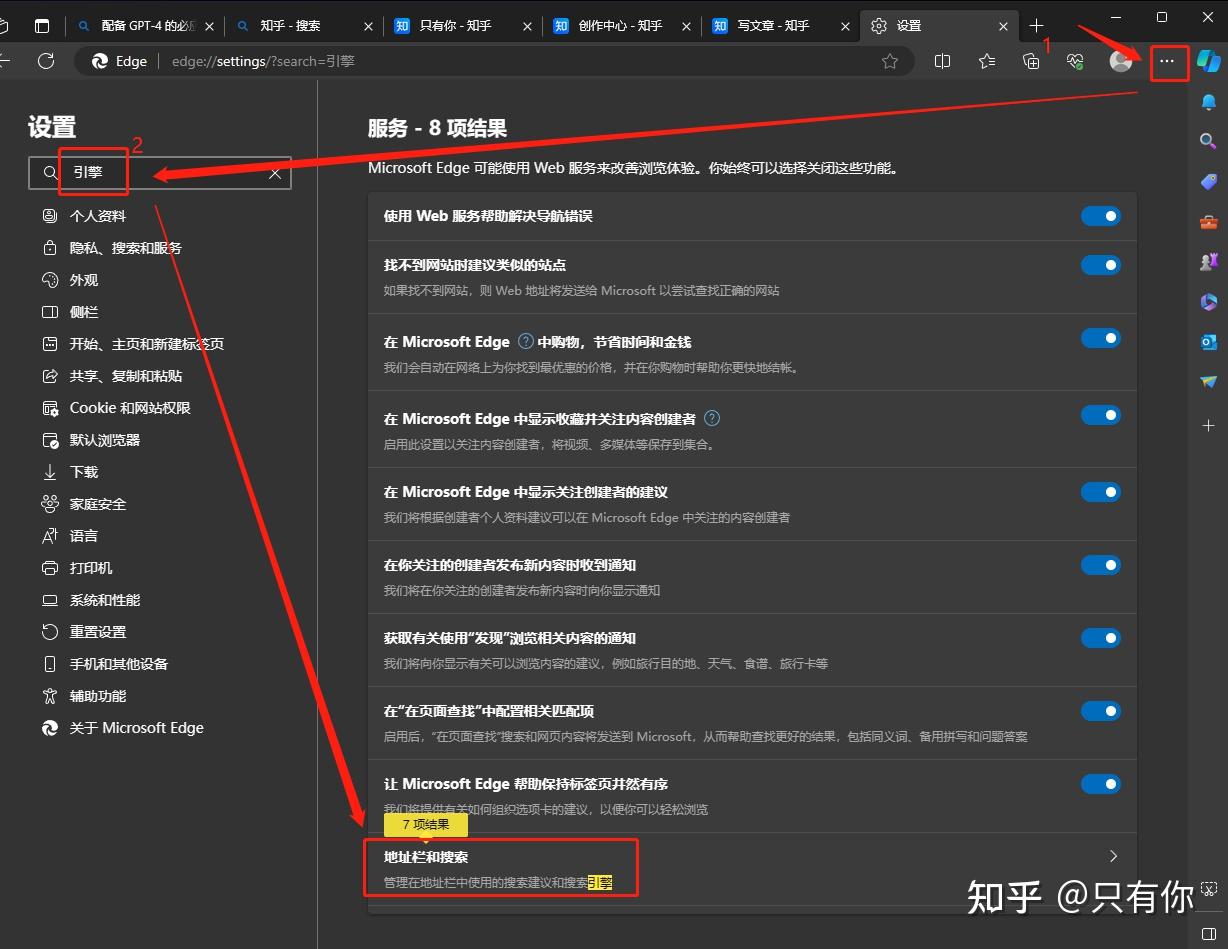The width and height of the screenshot is (1228, 949).
Task: Refresh the page
Action: 46,62
